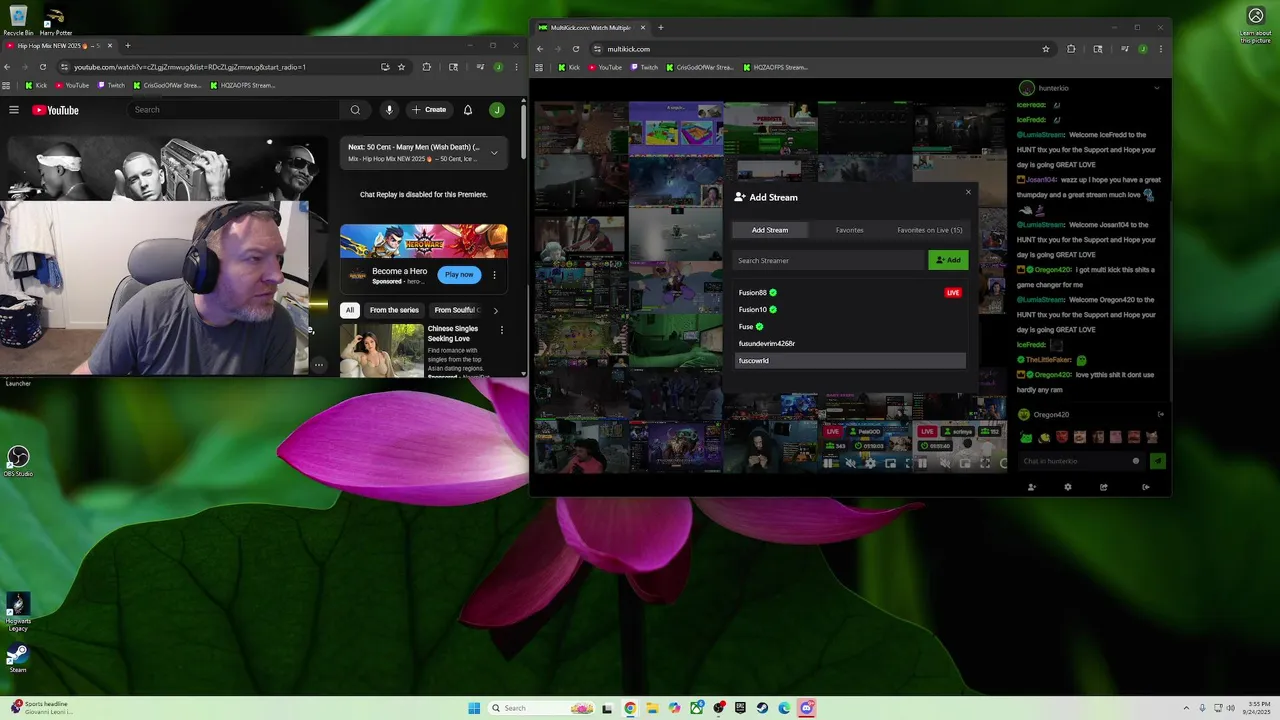Click the YouTube Create button

(429, 110)
